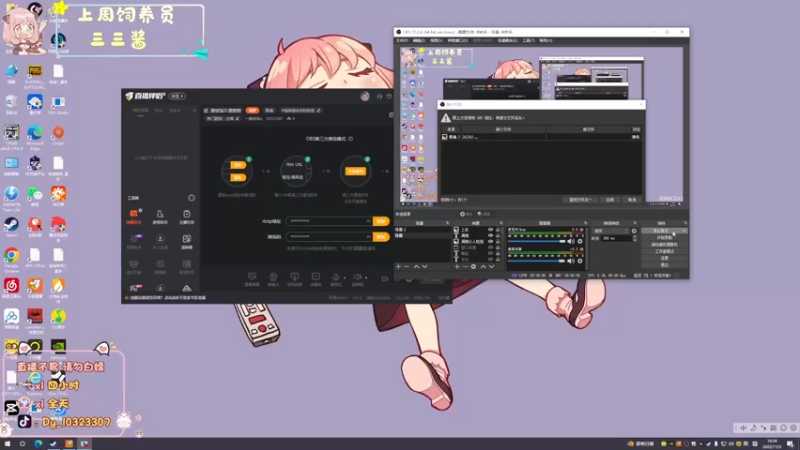This screenshot has height=450, width=800.
Task: Move OBS source up with arrow
Action: click(x=483, y=266)
